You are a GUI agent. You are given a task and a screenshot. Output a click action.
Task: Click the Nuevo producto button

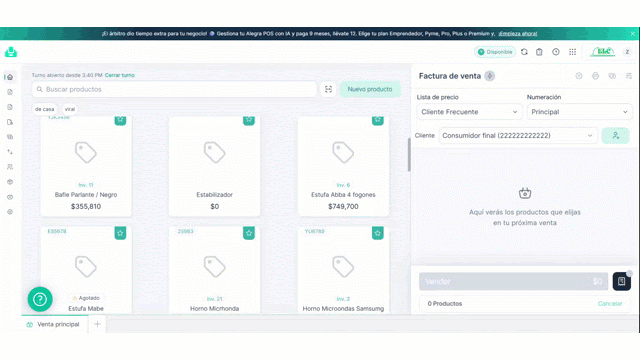pyautogui.click(x=370, y=89)
